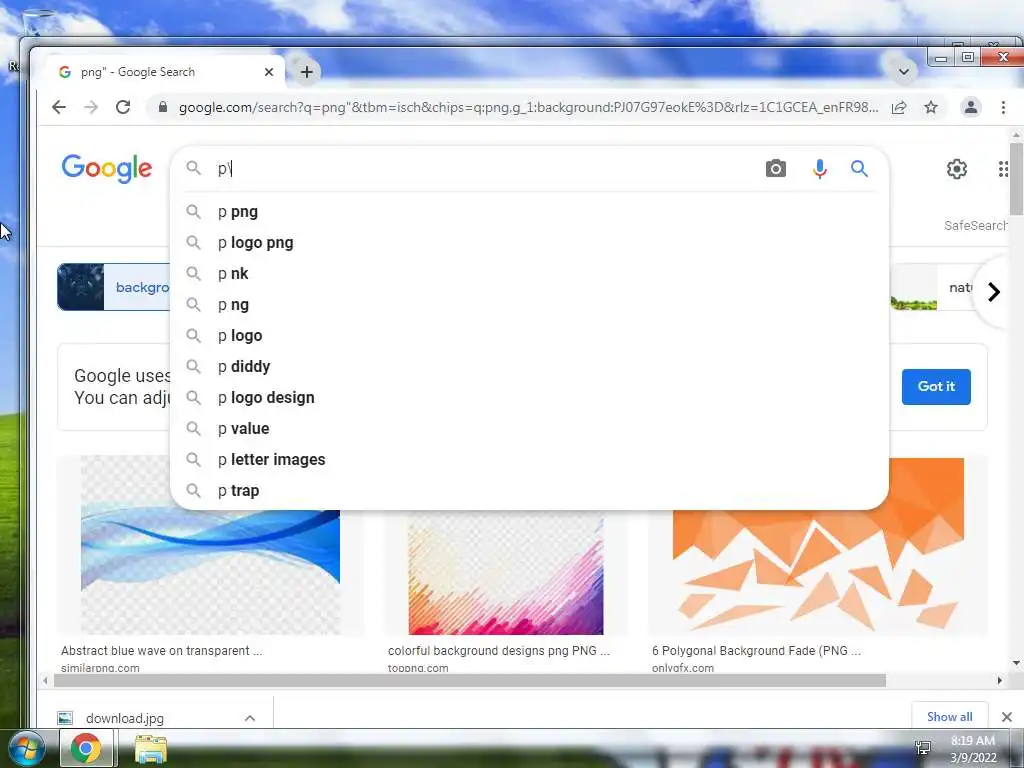Choose suggestion "p nk"

pyautogui.click(x=529, y=274)
